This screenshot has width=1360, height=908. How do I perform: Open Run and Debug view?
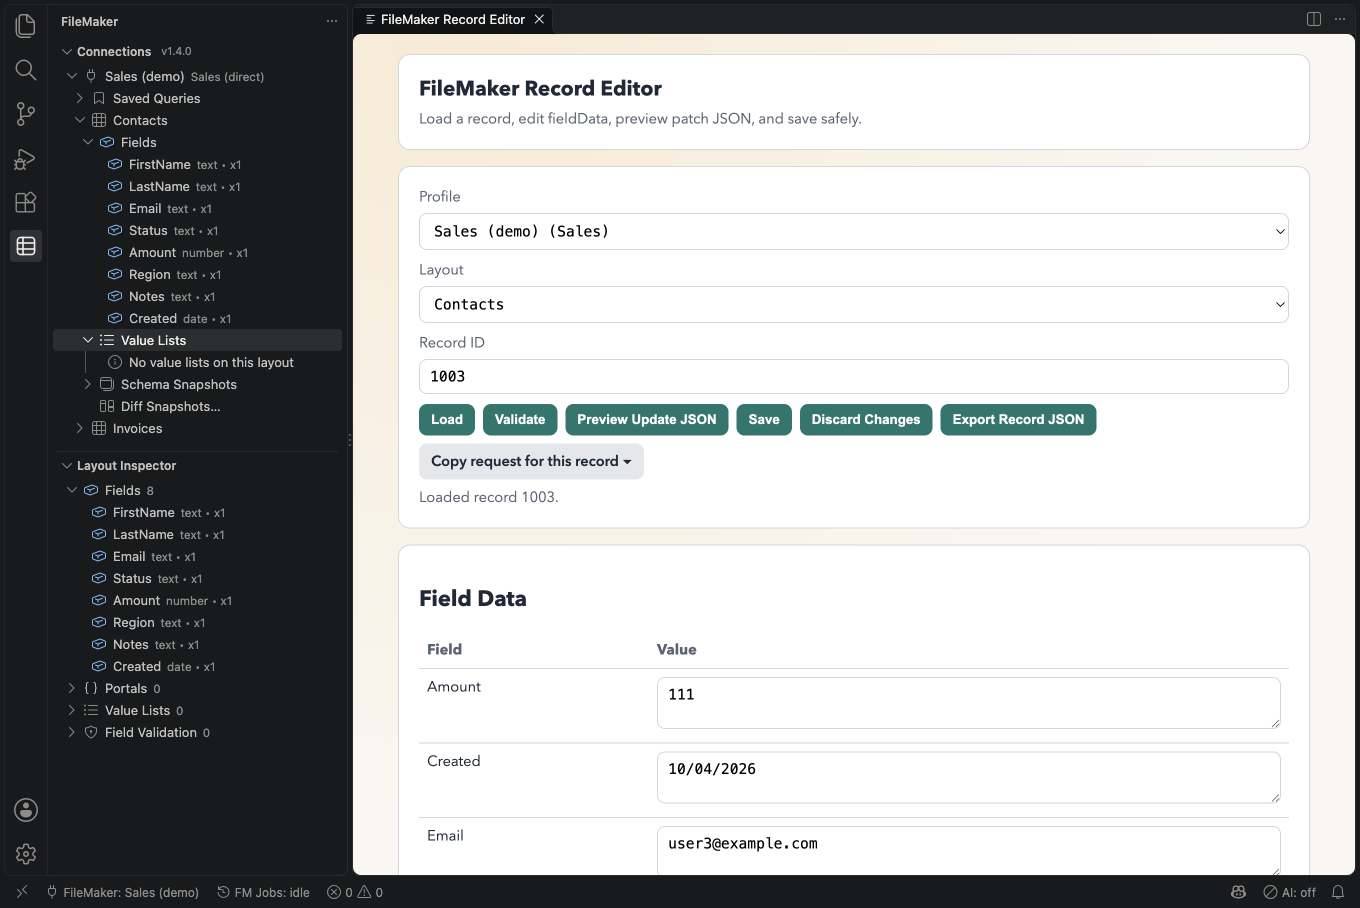26,158
